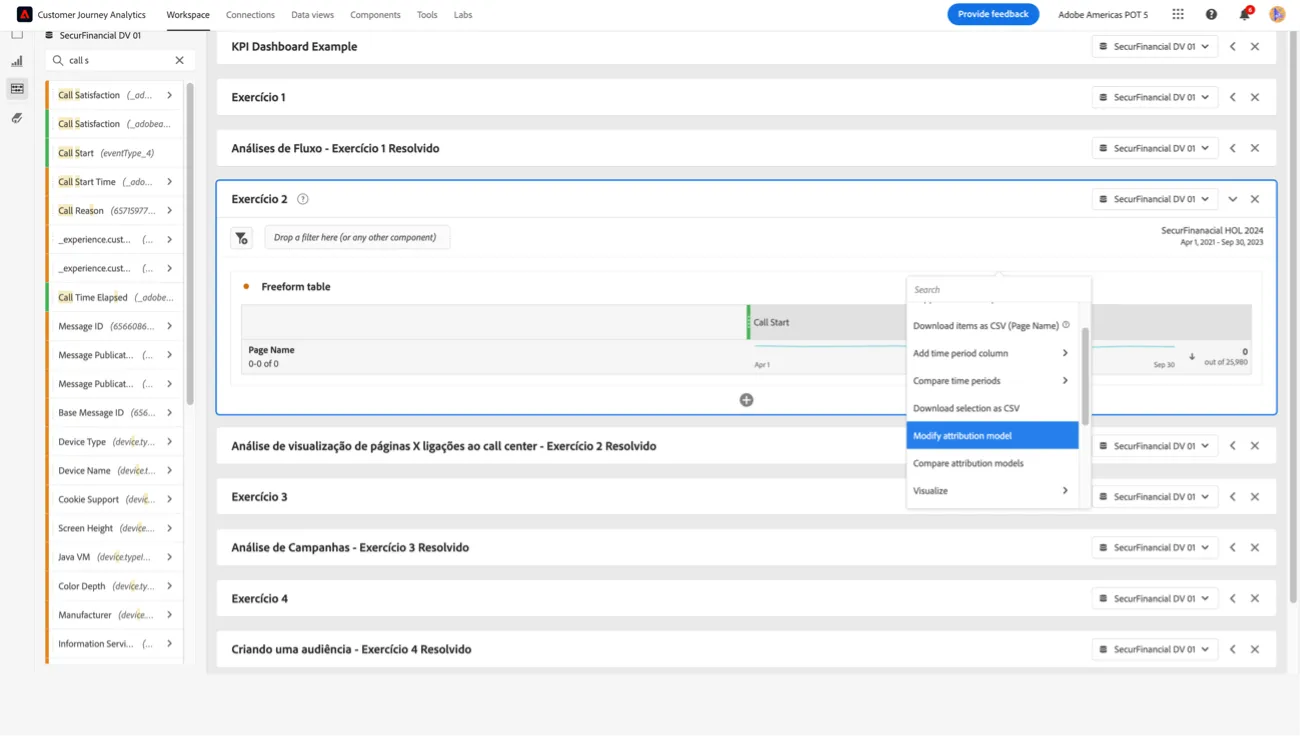Click the Adobe logo icon
Screen dimensions: 1304x739
click(x=25, y=14)
